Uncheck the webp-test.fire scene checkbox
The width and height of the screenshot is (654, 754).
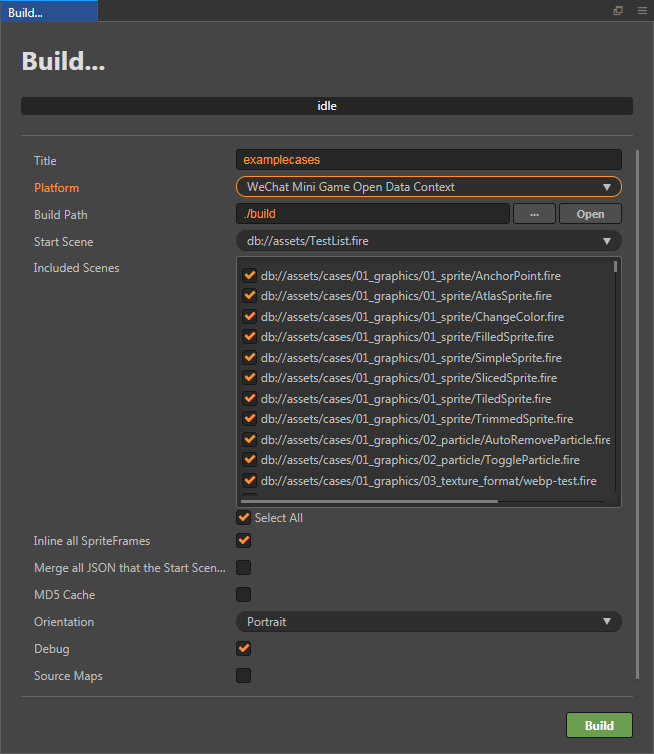250,480
